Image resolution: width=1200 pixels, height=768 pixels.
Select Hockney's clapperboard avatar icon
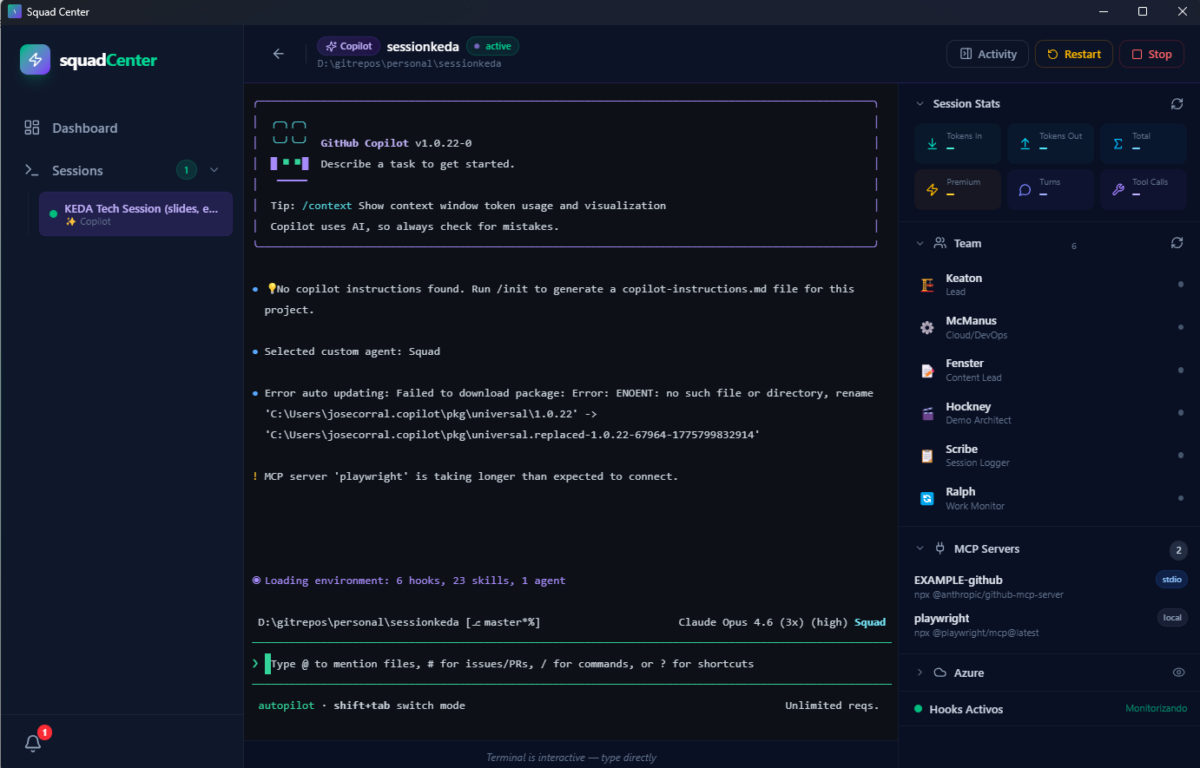click(x=927, y=413)
